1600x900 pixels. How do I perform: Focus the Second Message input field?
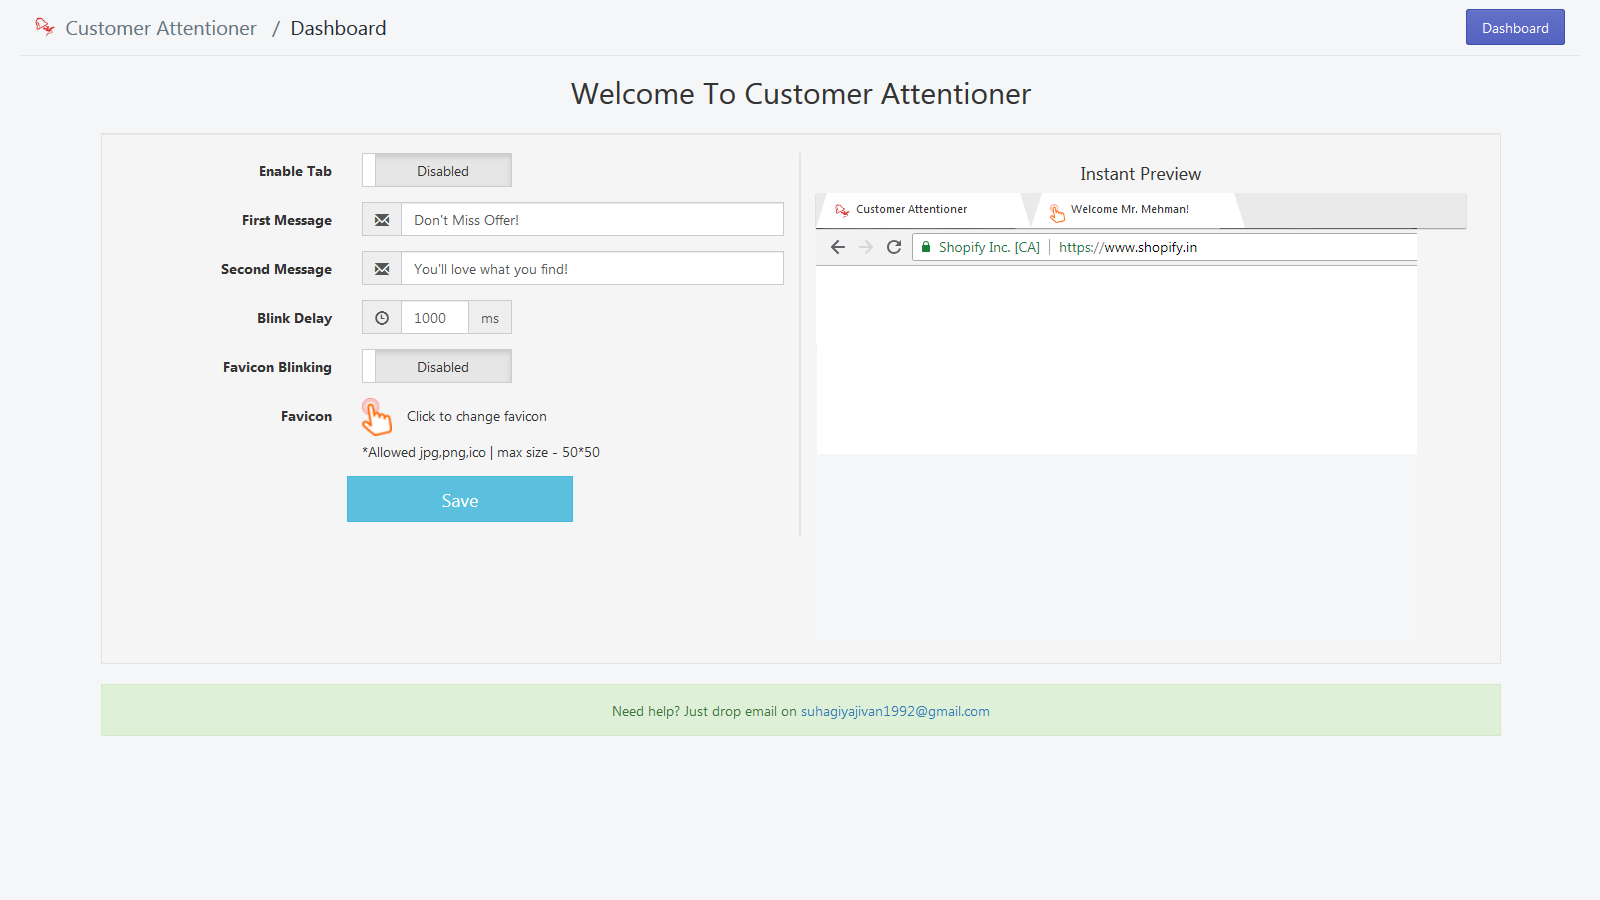(592, 269)
